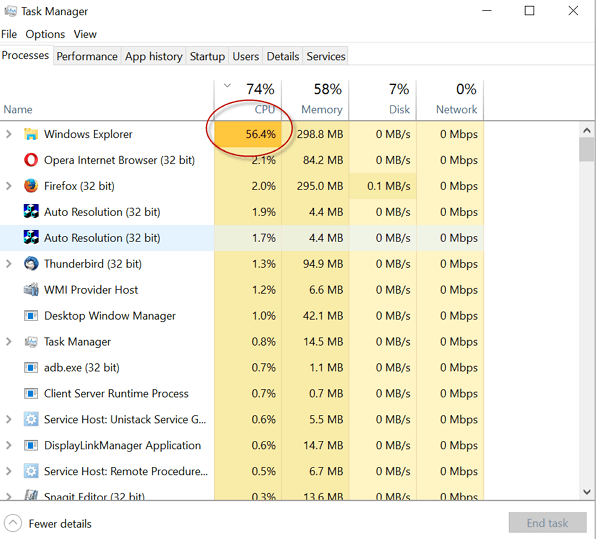Expand the Thunderbird (32 bit) process group

point(8,263)
